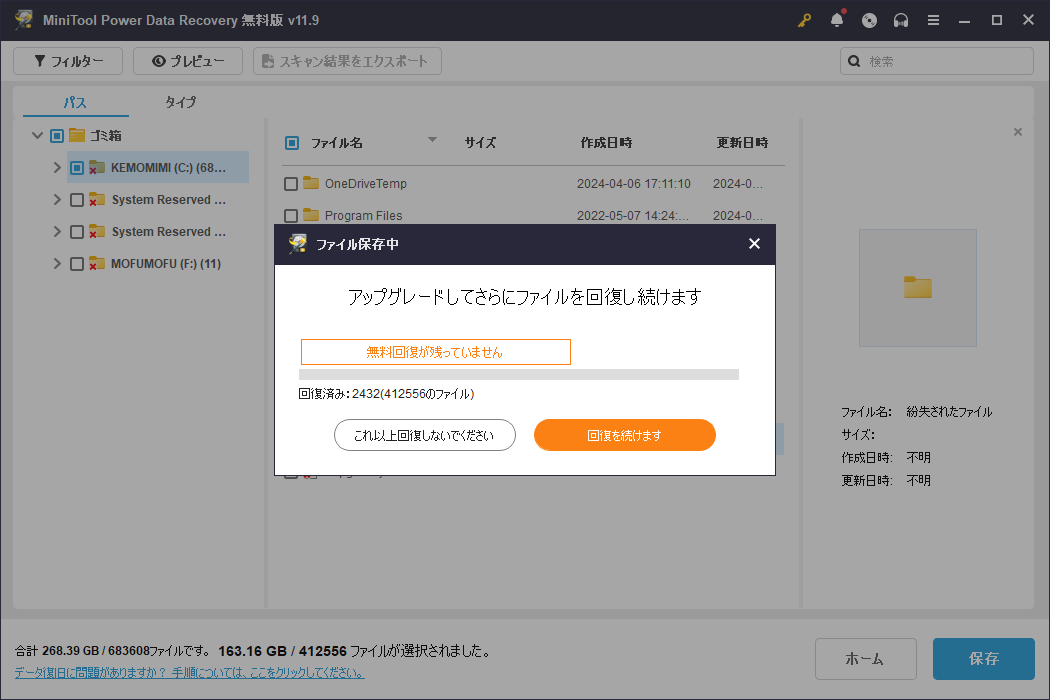
Task: Close the preview panel with the x icon
Action: pos(1018,132)
